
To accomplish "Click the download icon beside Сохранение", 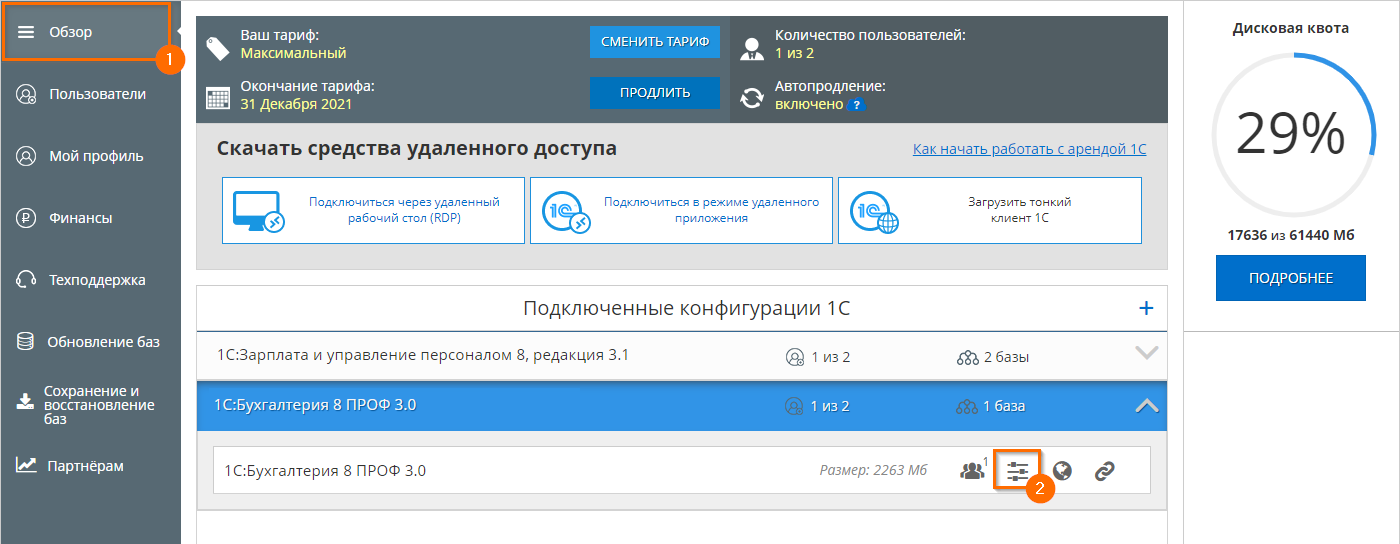I will (25, 403).
